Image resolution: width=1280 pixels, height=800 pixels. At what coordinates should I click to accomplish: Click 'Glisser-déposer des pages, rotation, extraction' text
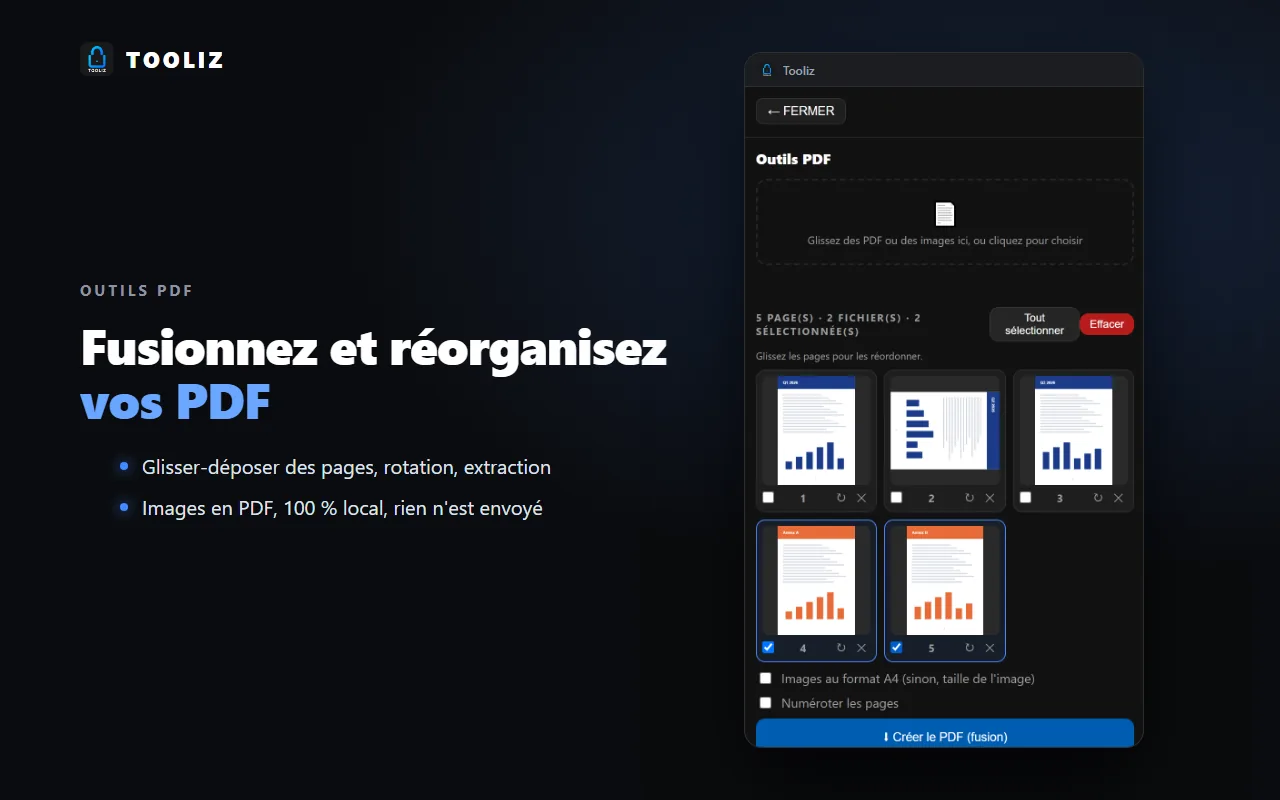point(346,467)
